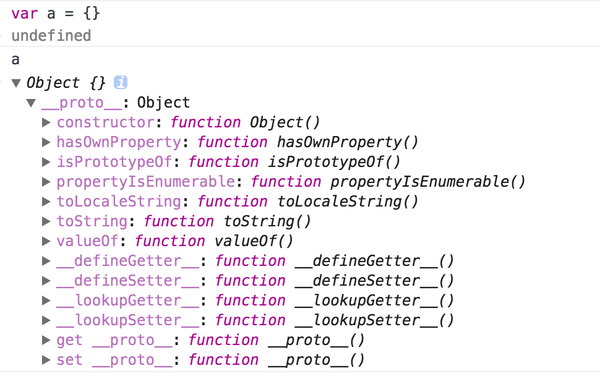The width and height of the screenshot is (600, 376).
Task: Expand the isPrototypeOf disclosure triangle
Action: click(46, 162)
